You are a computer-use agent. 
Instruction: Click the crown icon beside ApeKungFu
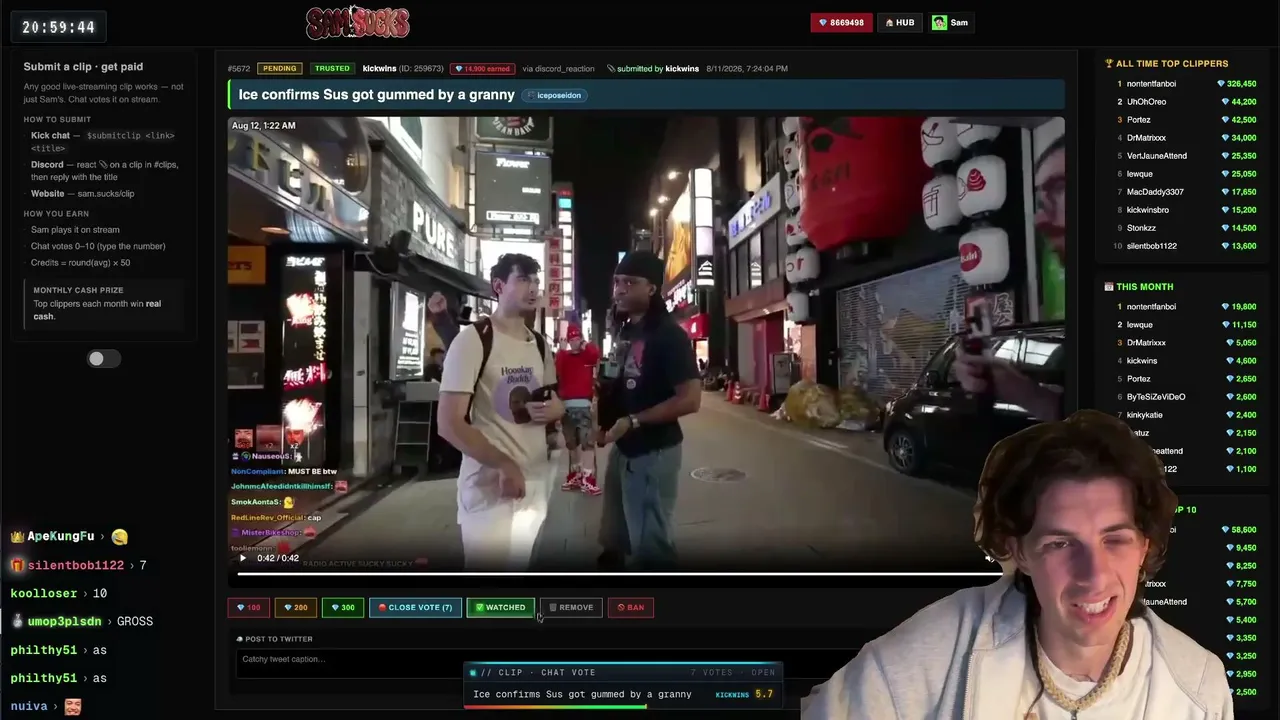point(17,537)
